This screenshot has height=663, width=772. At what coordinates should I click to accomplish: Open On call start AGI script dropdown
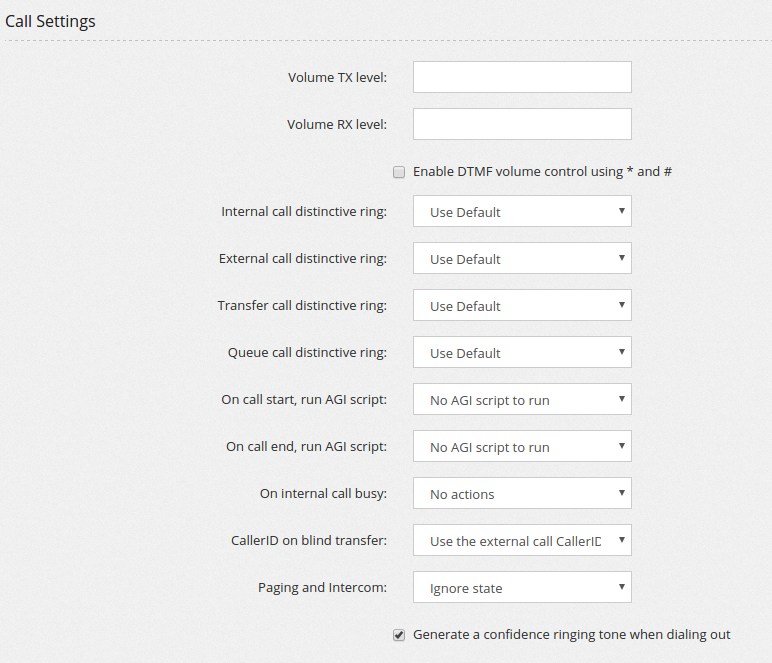[522, 399]
